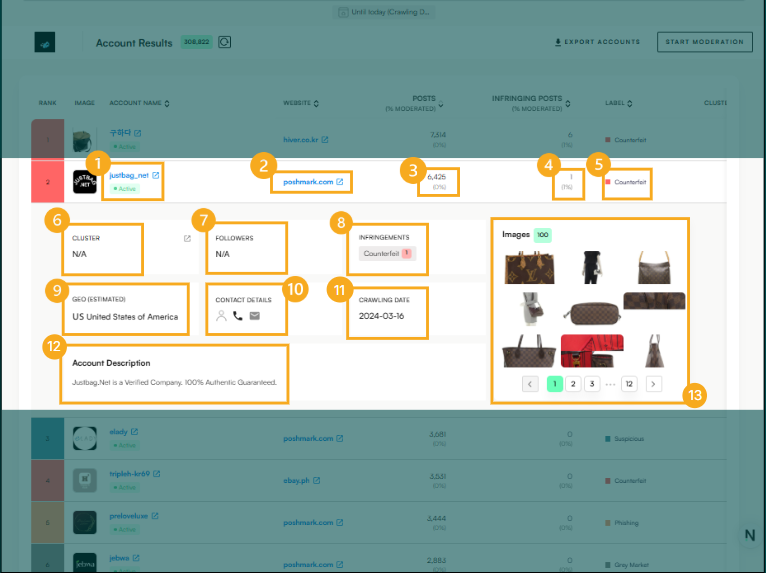Screen dimensions: 766x573
Task: Open elady account link
Action: tap(118, 432)
